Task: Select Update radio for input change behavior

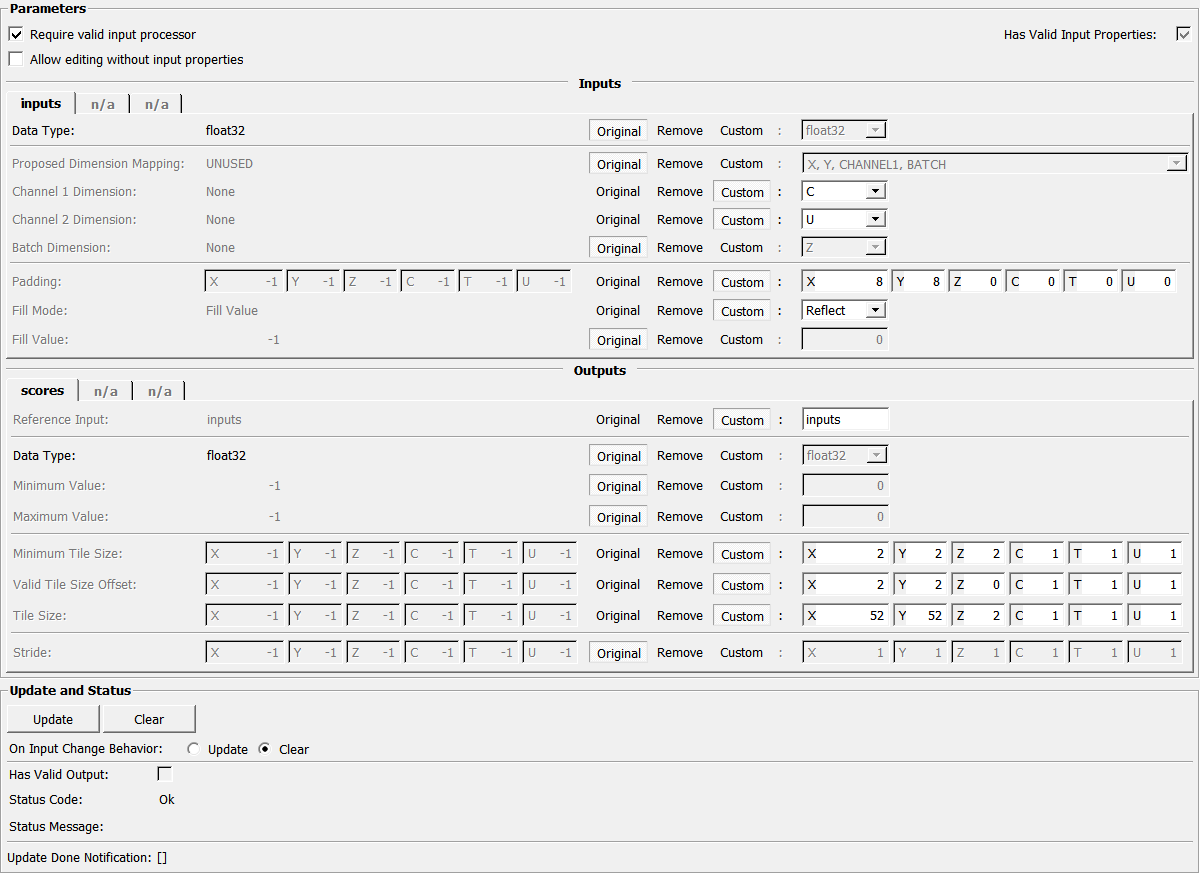Action: click(194, 749)
